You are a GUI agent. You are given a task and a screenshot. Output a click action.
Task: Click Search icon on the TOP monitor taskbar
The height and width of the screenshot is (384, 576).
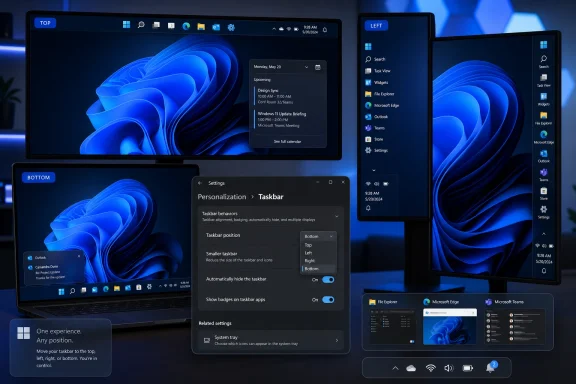pos(141,25)
